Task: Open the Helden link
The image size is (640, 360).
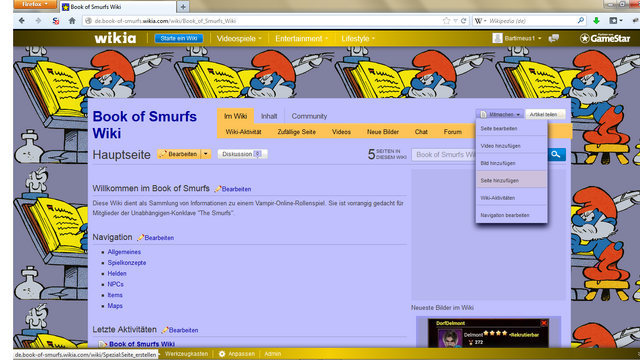Action: pos(117,273)
